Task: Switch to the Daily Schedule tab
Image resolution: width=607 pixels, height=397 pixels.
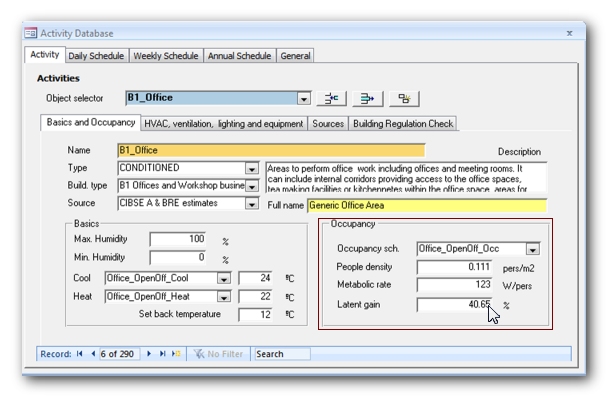Action: click(x=96, y=56)
